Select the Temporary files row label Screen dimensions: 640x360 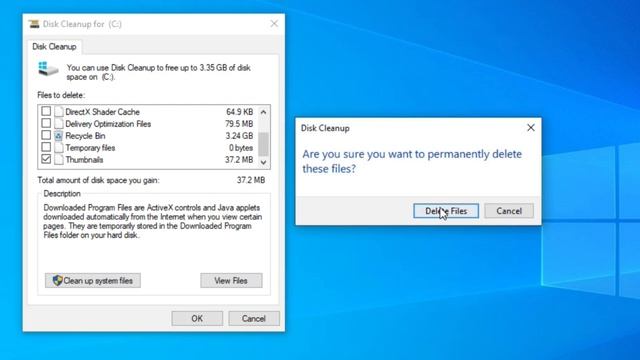click(90, 148)
